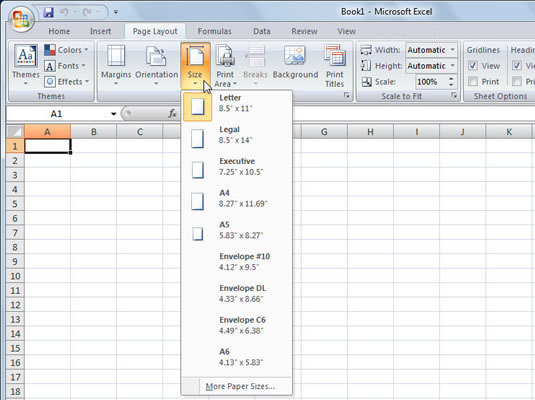Choose Letter 8.5" x 11" paper size
The height and width of the screenshot is (400, 535).
coord(237,106)
